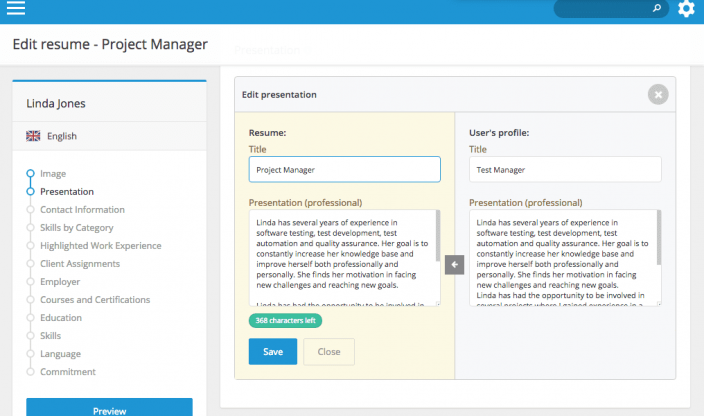
Task: Open settings gear icon
Action: pyautogui.click(x=686, y=9)
